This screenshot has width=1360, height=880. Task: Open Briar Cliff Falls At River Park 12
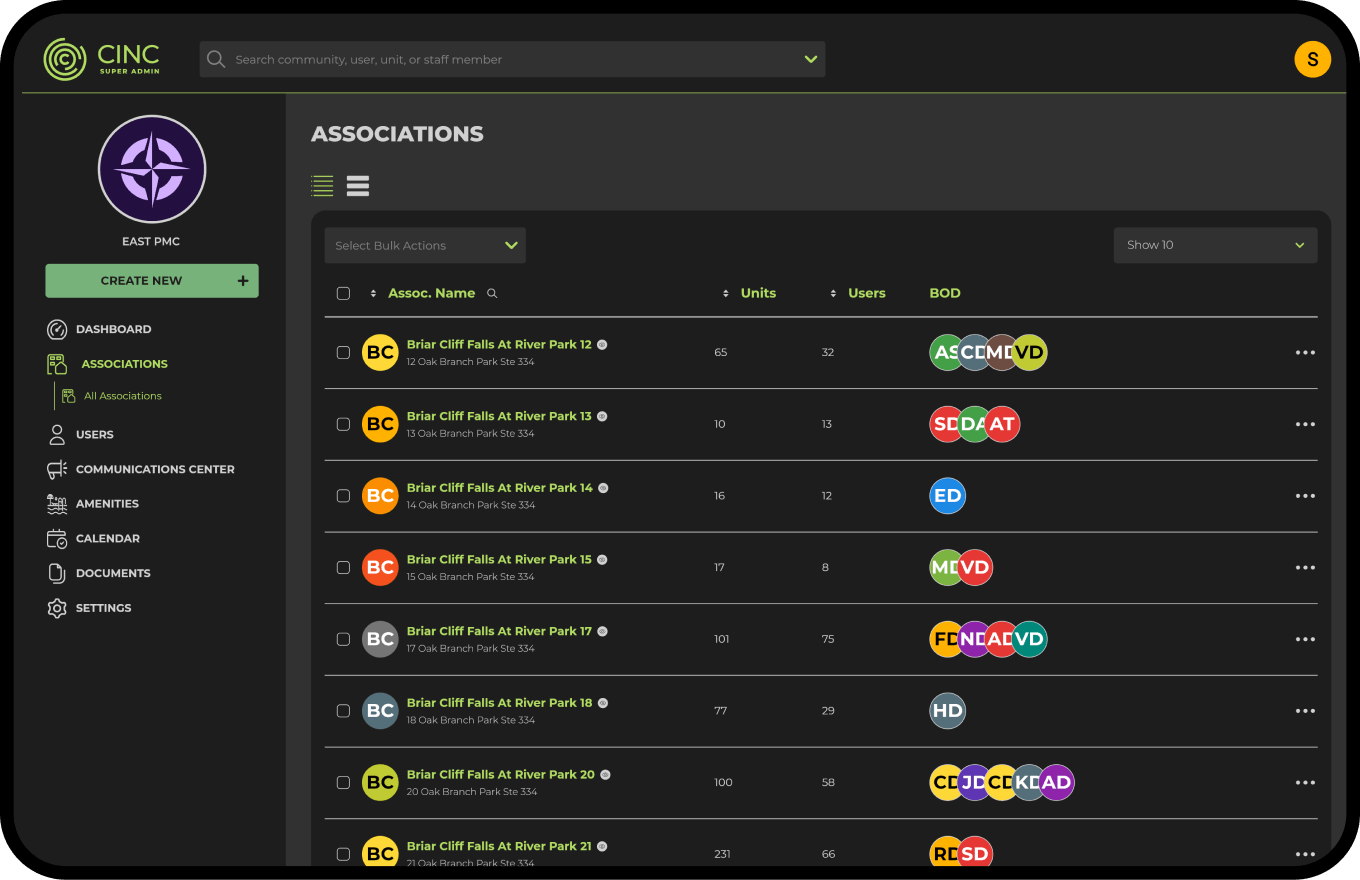499,344
